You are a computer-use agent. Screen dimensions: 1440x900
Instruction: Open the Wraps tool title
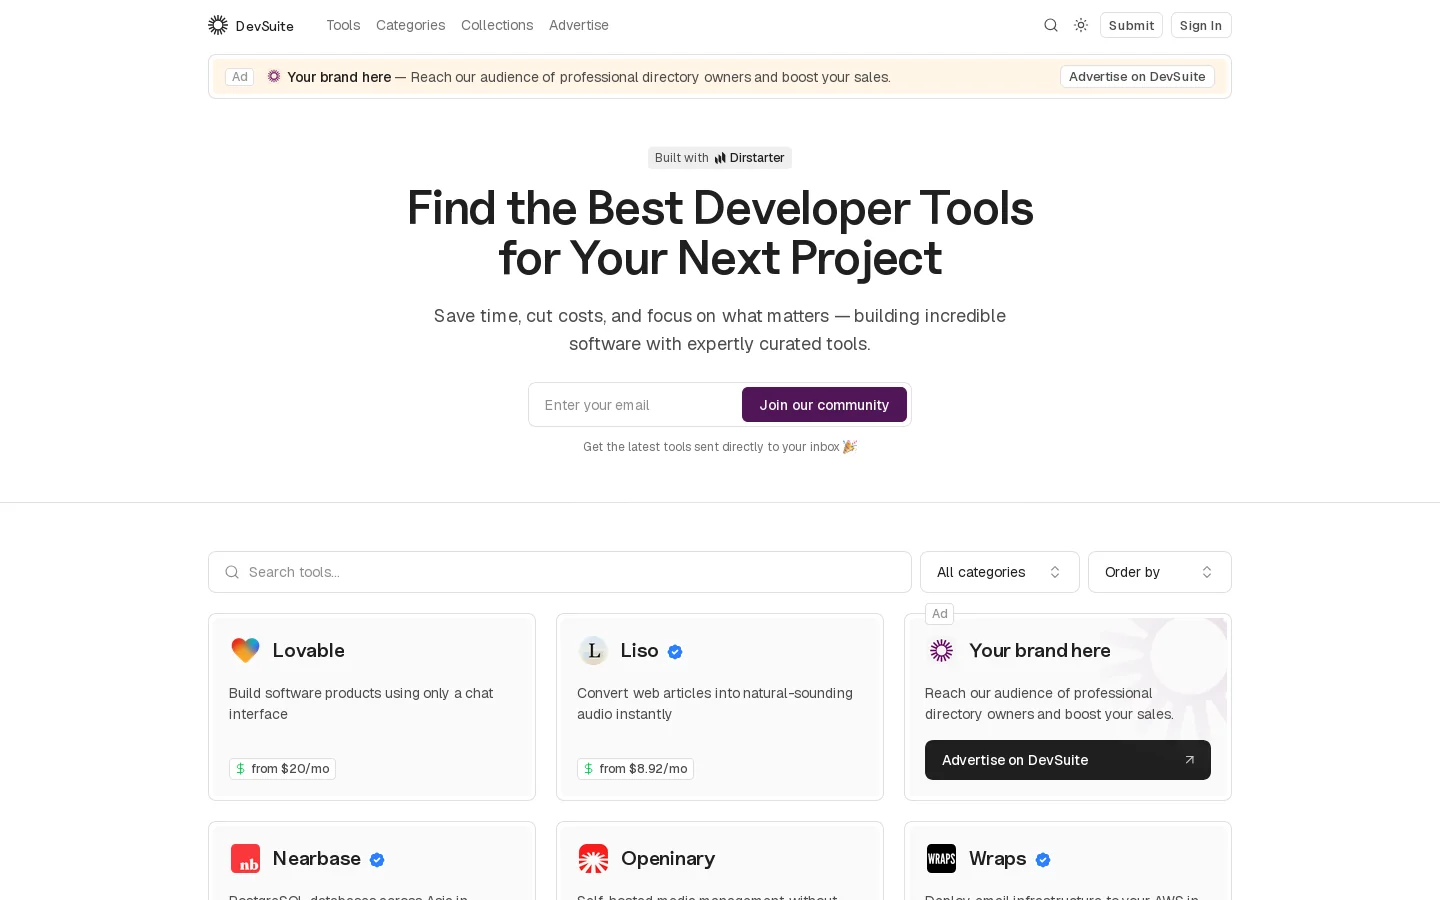998,858
